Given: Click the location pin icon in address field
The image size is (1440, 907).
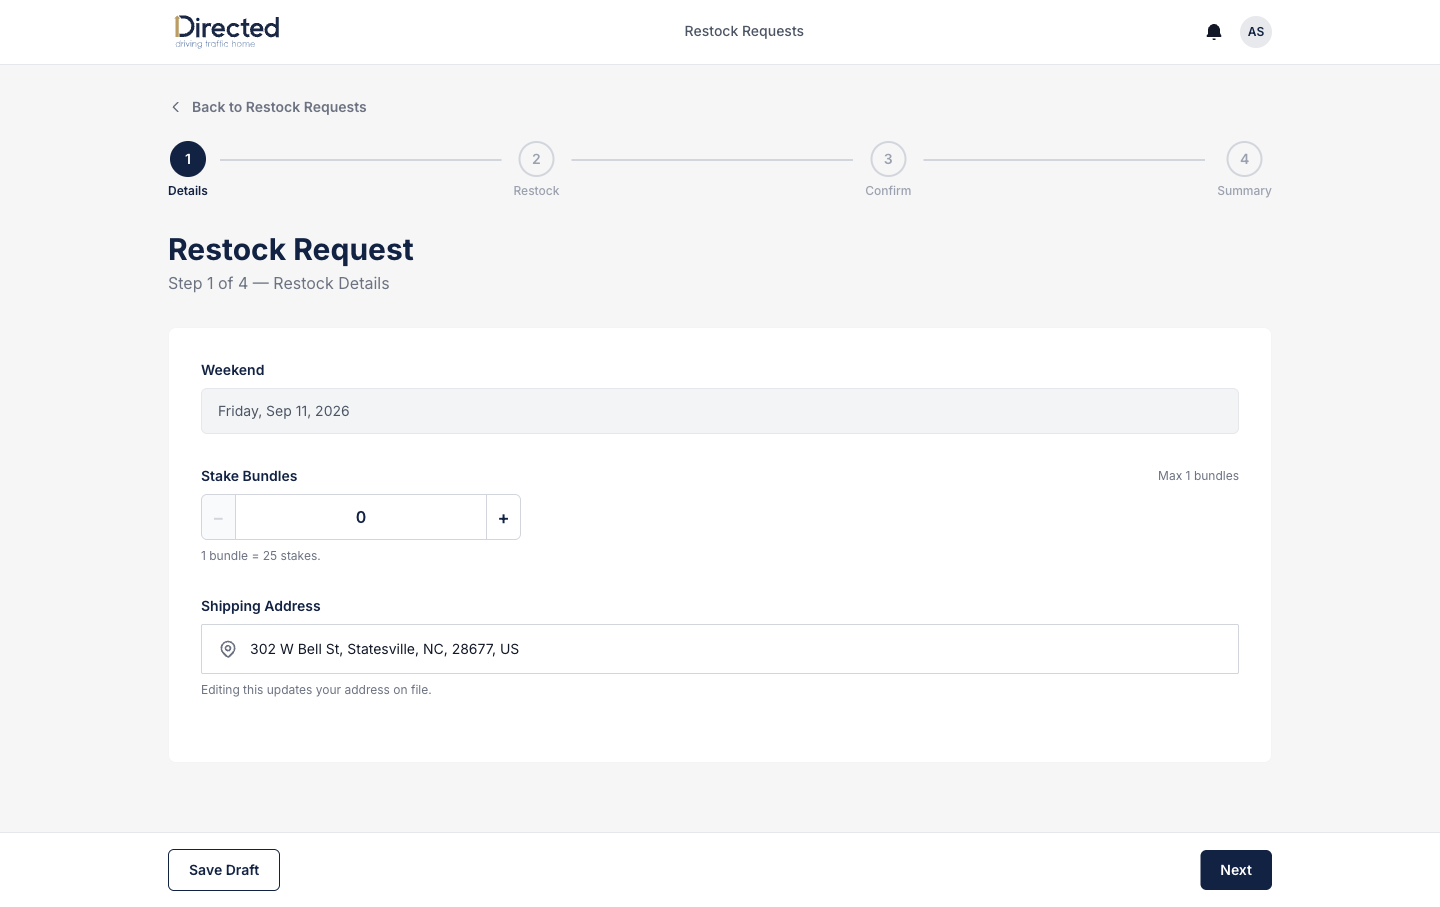Looking at the screenshot, I should pos(228,649).
